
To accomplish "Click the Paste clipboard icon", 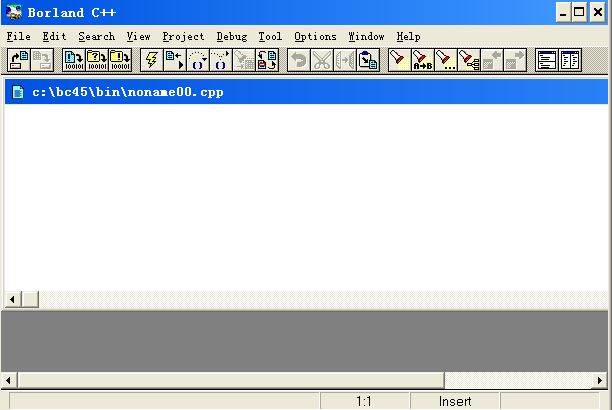I will point(368,60).
